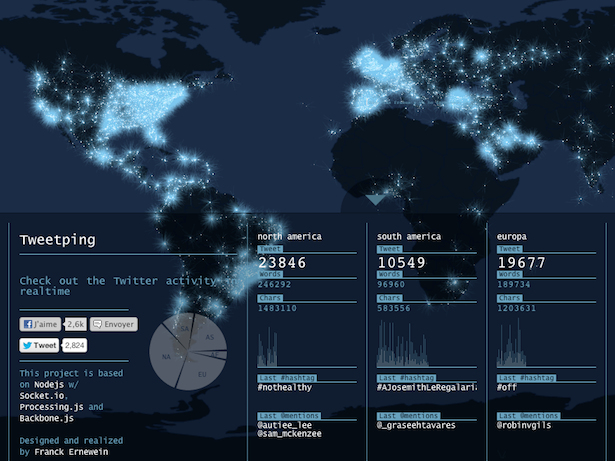Click the Facebook J'aime like button
615x461 pixels.
pos(41,325)
